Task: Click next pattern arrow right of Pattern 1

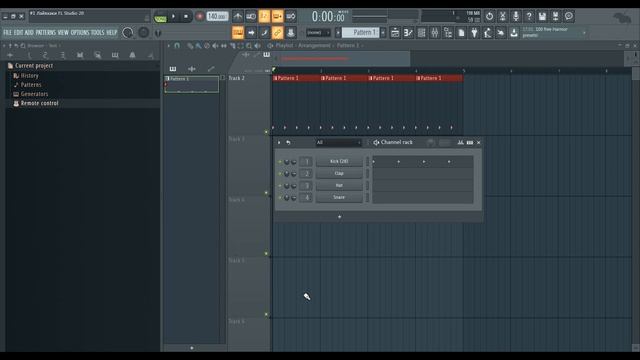Action: pos(383,33)
